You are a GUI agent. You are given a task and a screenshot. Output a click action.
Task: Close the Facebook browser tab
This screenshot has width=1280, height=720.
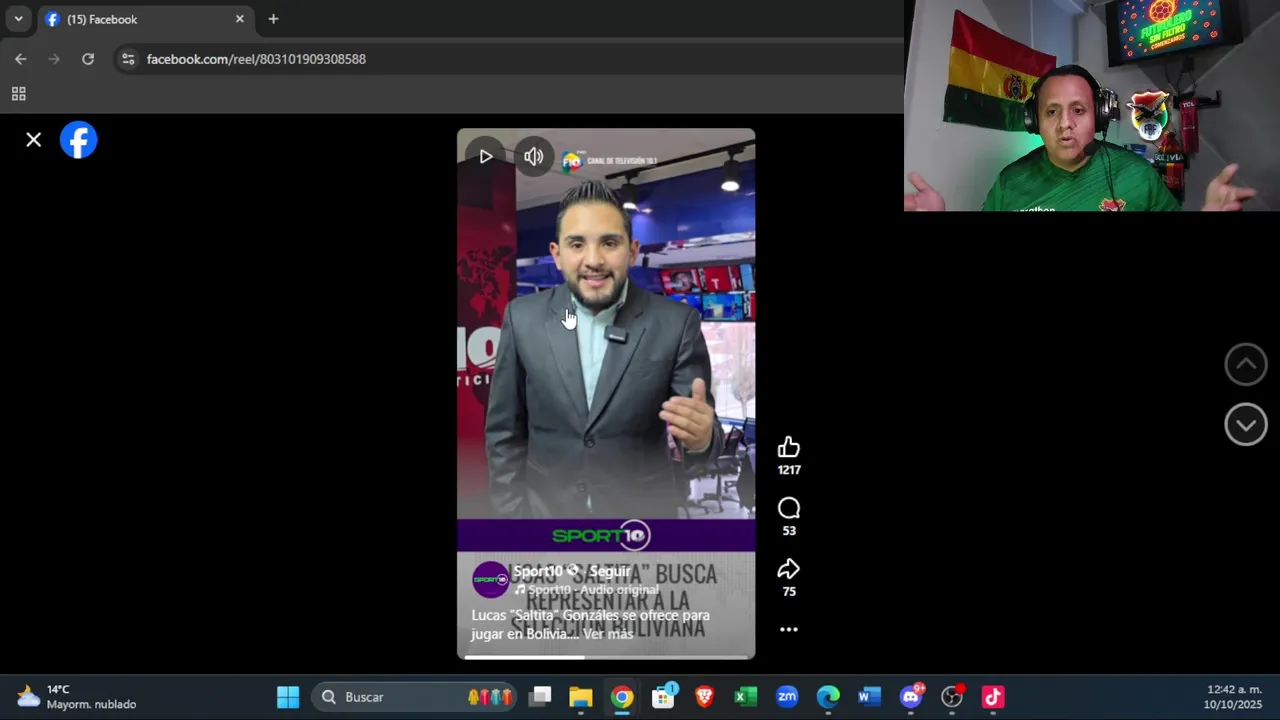[240, 19]
